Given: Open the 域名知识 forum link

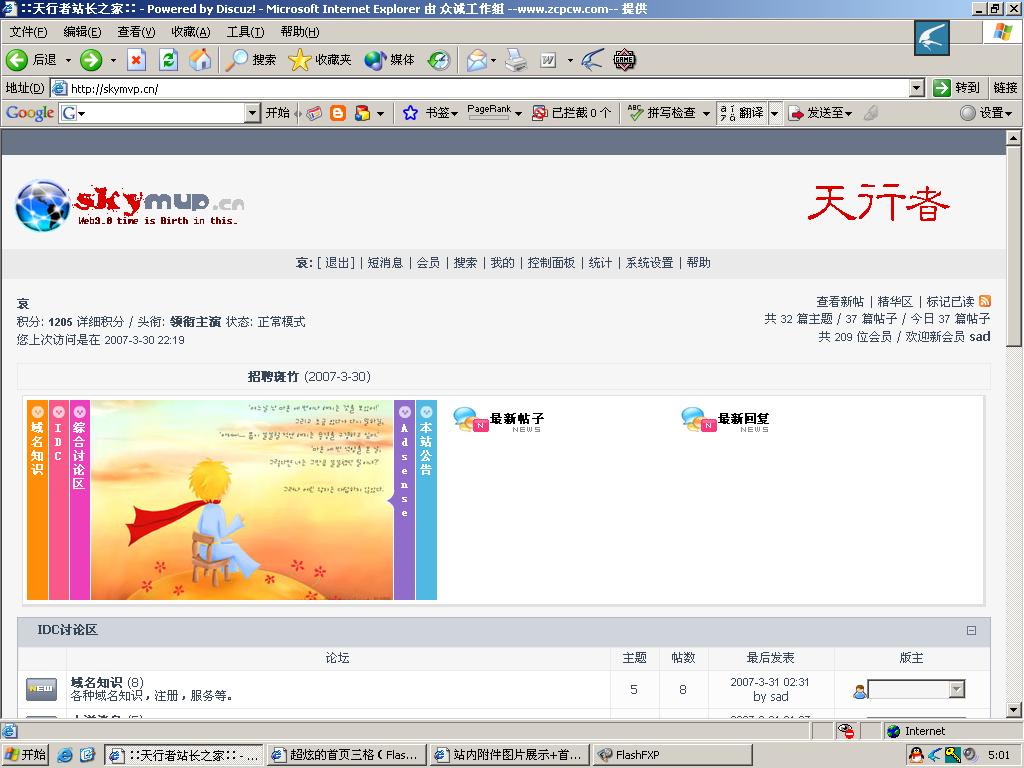Looking at the screenshot, I should pos(96,682).
